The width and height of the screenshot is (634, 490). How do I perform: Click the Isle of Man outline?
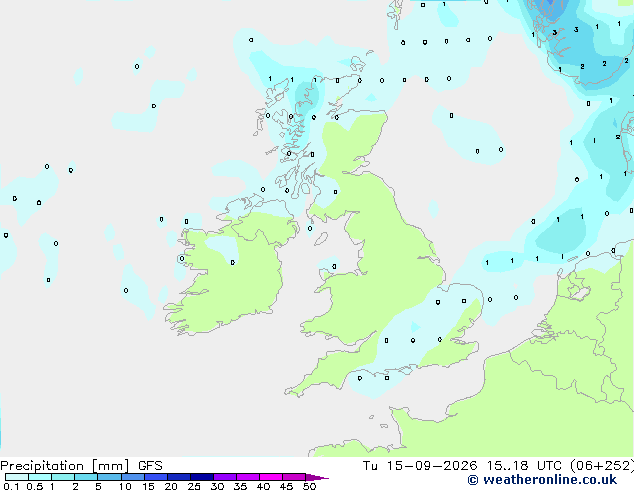tap(321, 239)
